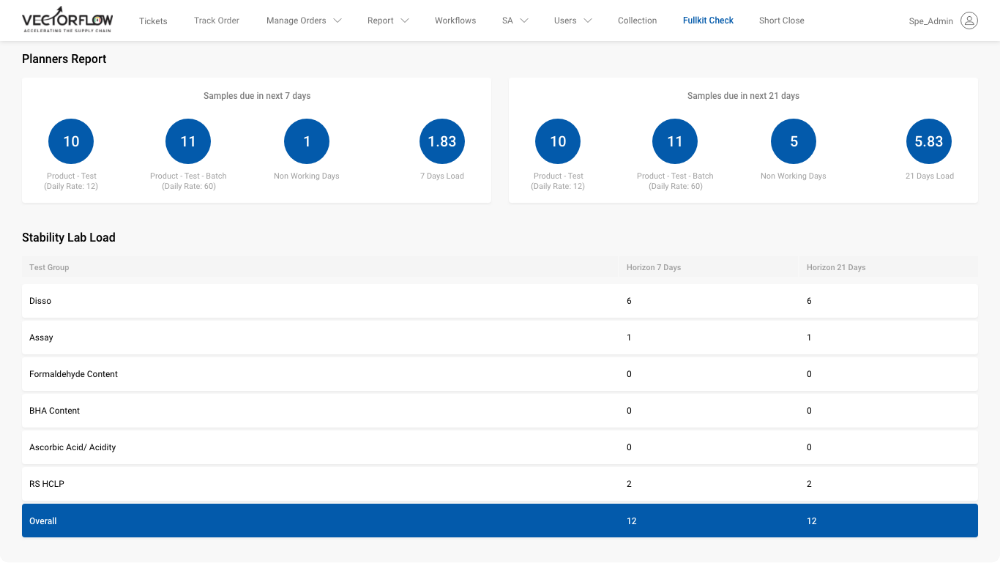
Task: Click the 7-day Product - Test Batch circle
Action: point(188,141)
